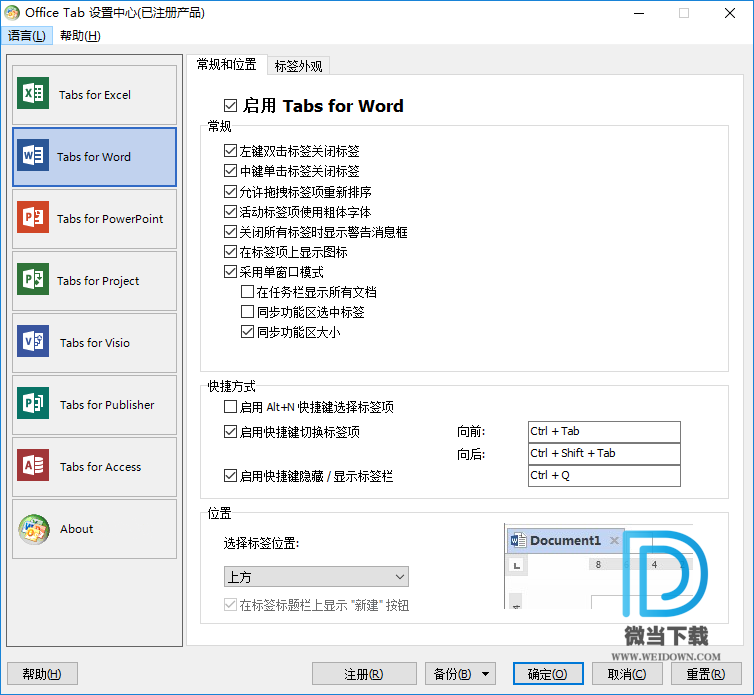Toggle 启用快捷键切换标签项
The width and height of the screenshot is (754, 695).
(x=230, y=432)
